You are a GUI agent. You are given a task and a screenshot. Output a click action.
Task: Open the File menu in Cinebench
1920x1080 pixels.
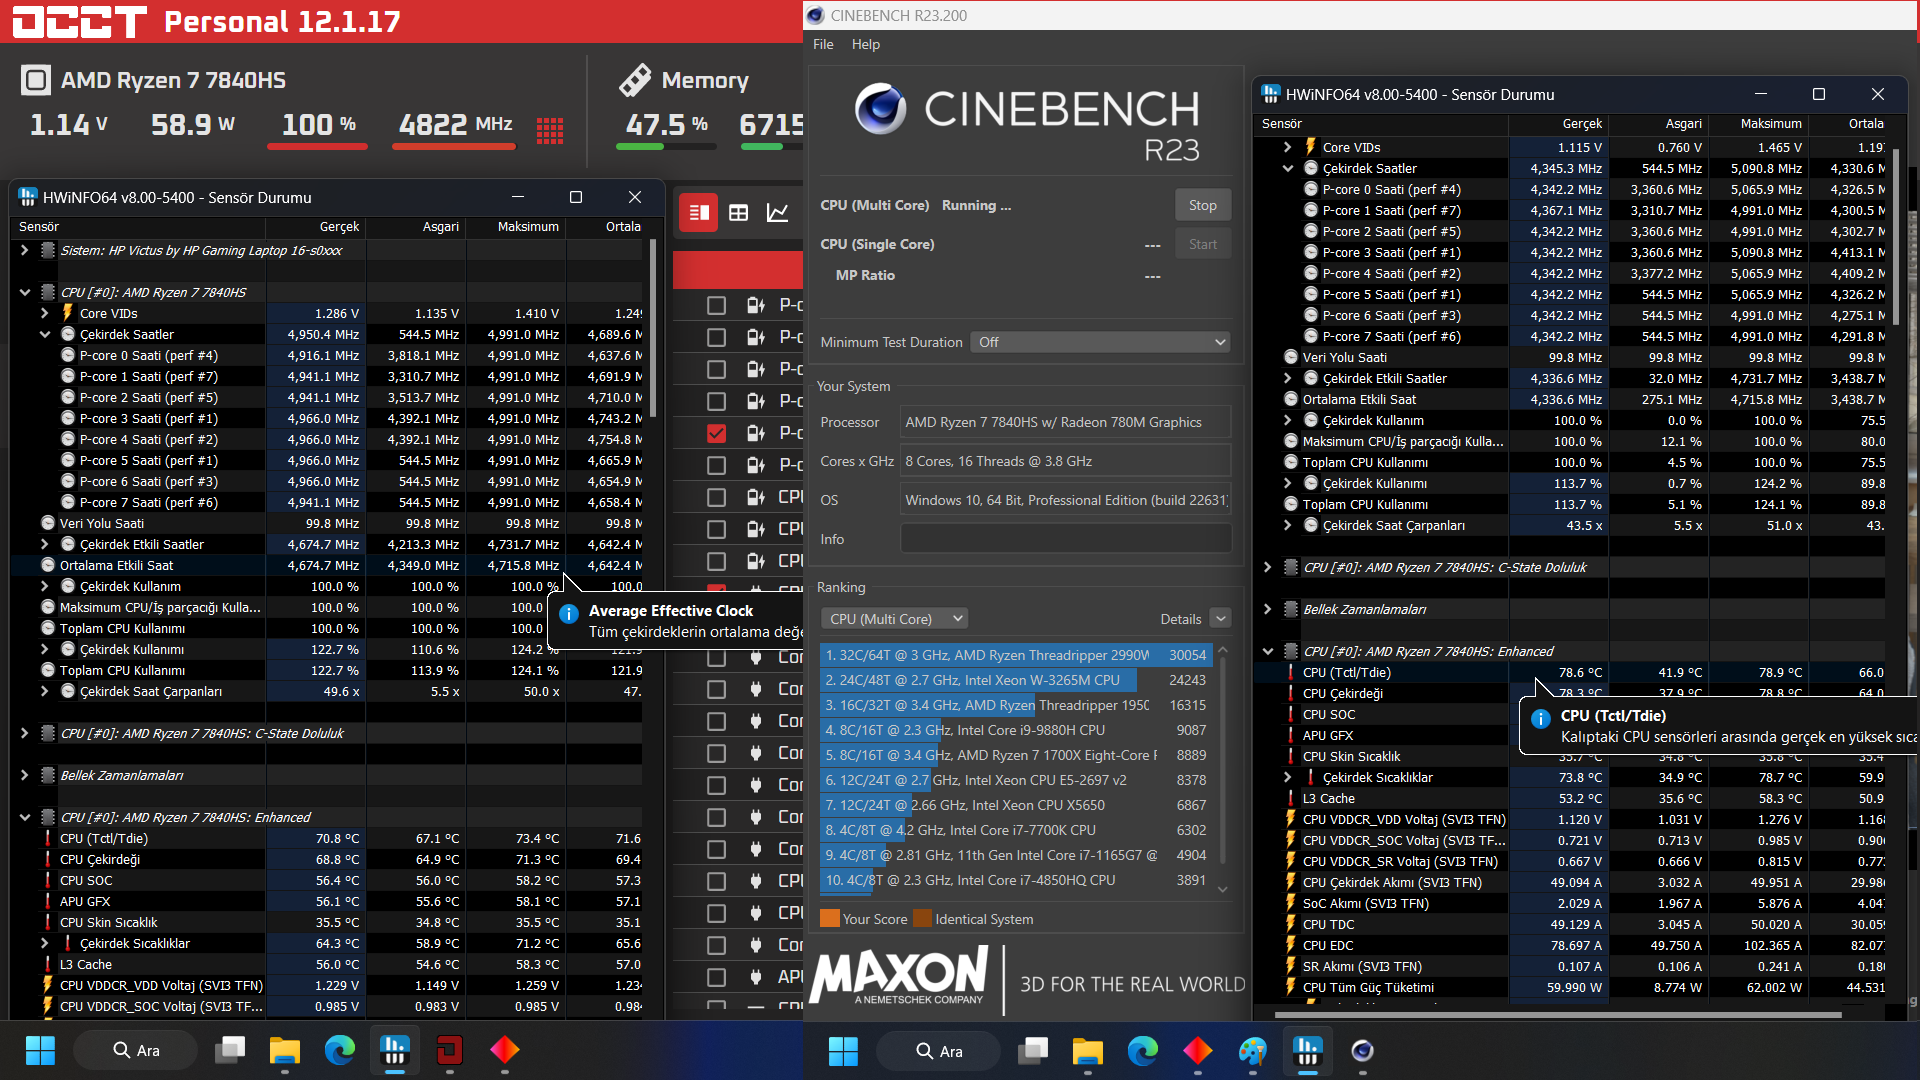point(823,44)
